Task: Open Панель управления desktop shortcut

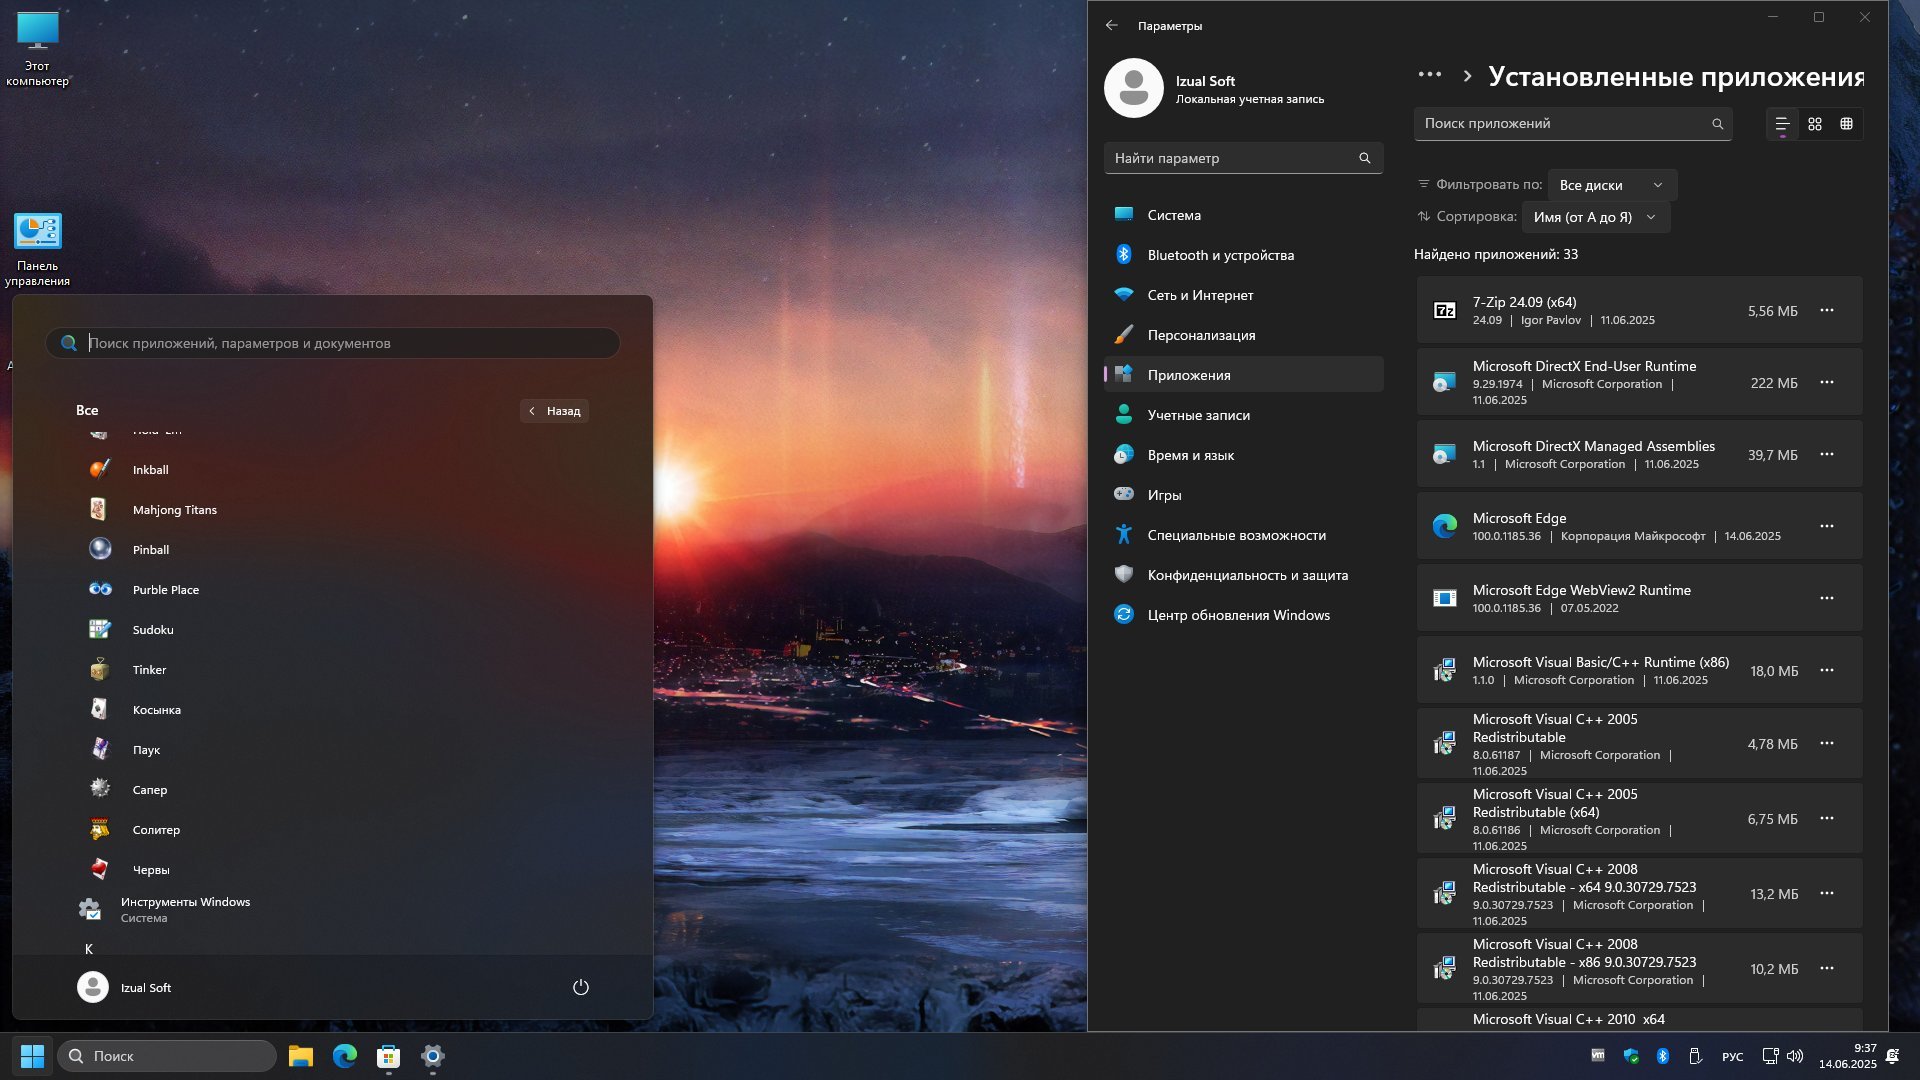Action: (x=37, y=249)
